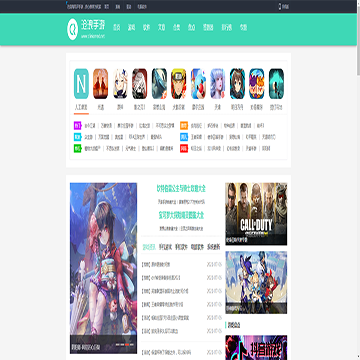Click the page vertical scrollbar
The height and width of the screenshot is (360, 360).
[358, 180]
